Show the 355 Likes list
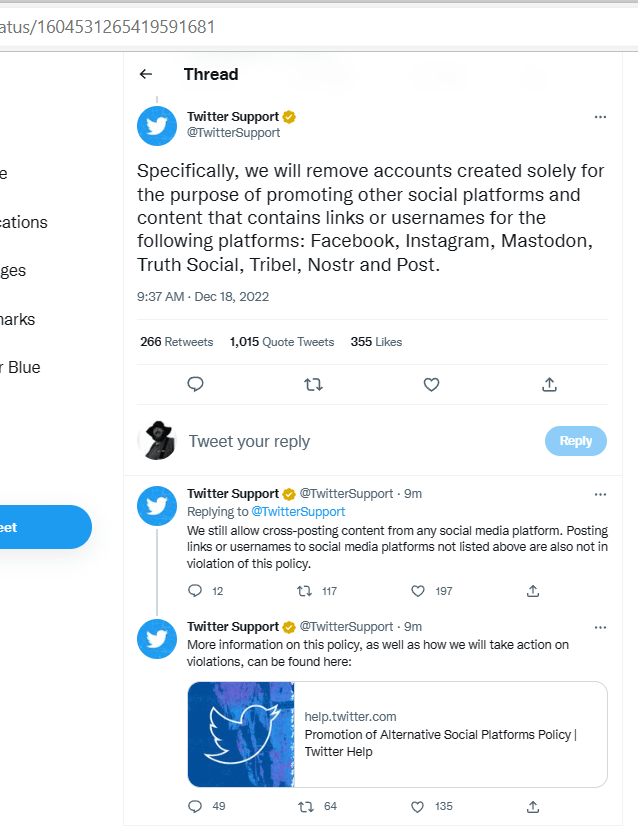The height and width of the screenshot is (826, 638). tap(376, 342)
